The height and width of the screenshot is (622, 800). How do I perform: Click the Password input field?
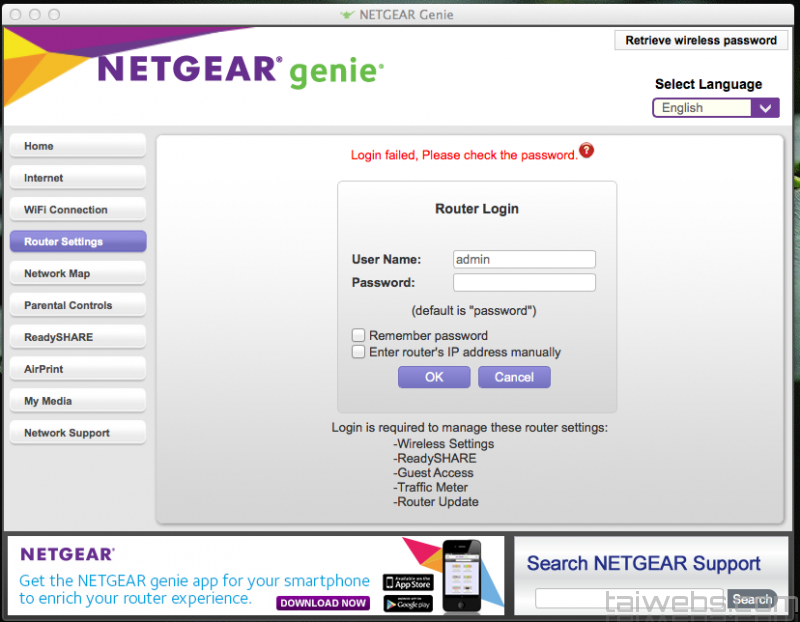(x=524, y=283)
